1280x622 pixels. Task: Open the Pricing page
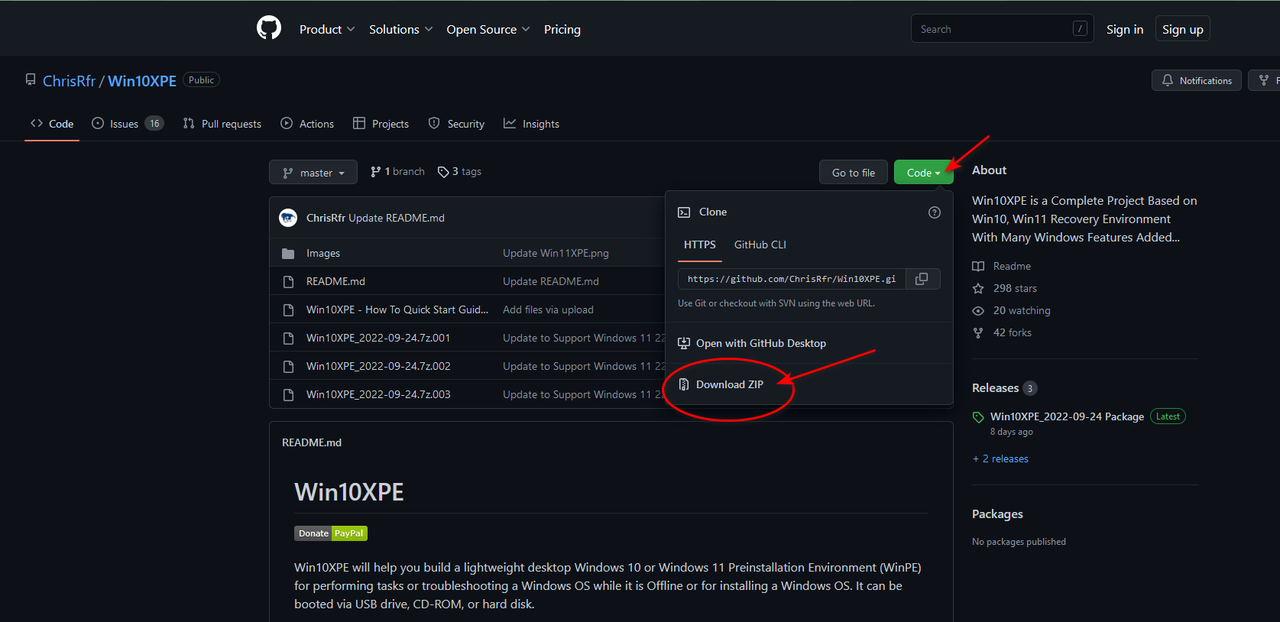point(562,29)
